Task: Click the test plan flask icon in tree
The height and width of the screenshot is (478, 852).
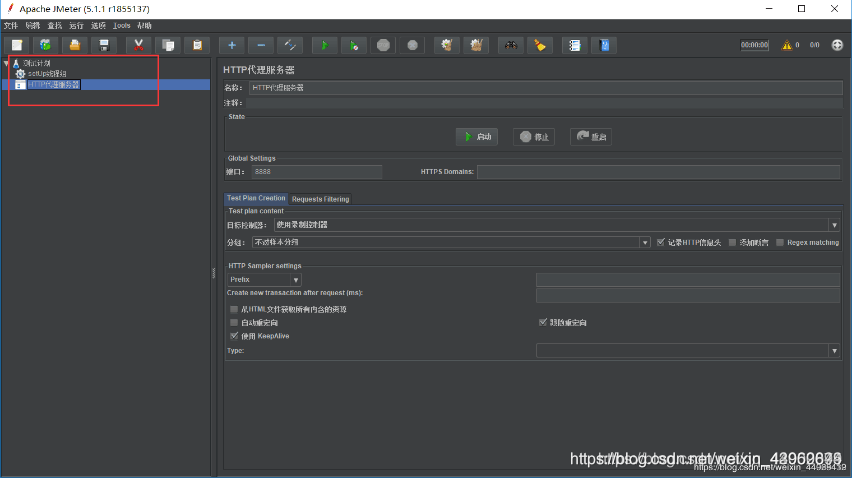Action: pyautogui.click(x=16, y=63)
